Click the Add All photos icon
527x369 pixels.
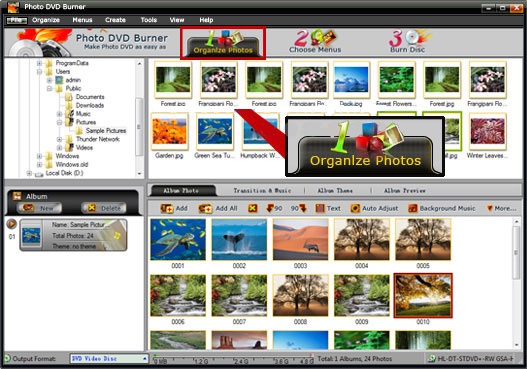tap(205, 208)
